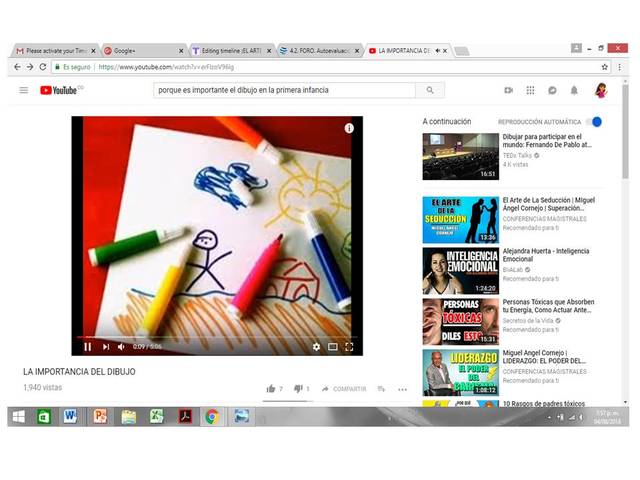640x480 pixels.
Task: Mute the YouTube tab audio icon
Action: tap(437, 51)
